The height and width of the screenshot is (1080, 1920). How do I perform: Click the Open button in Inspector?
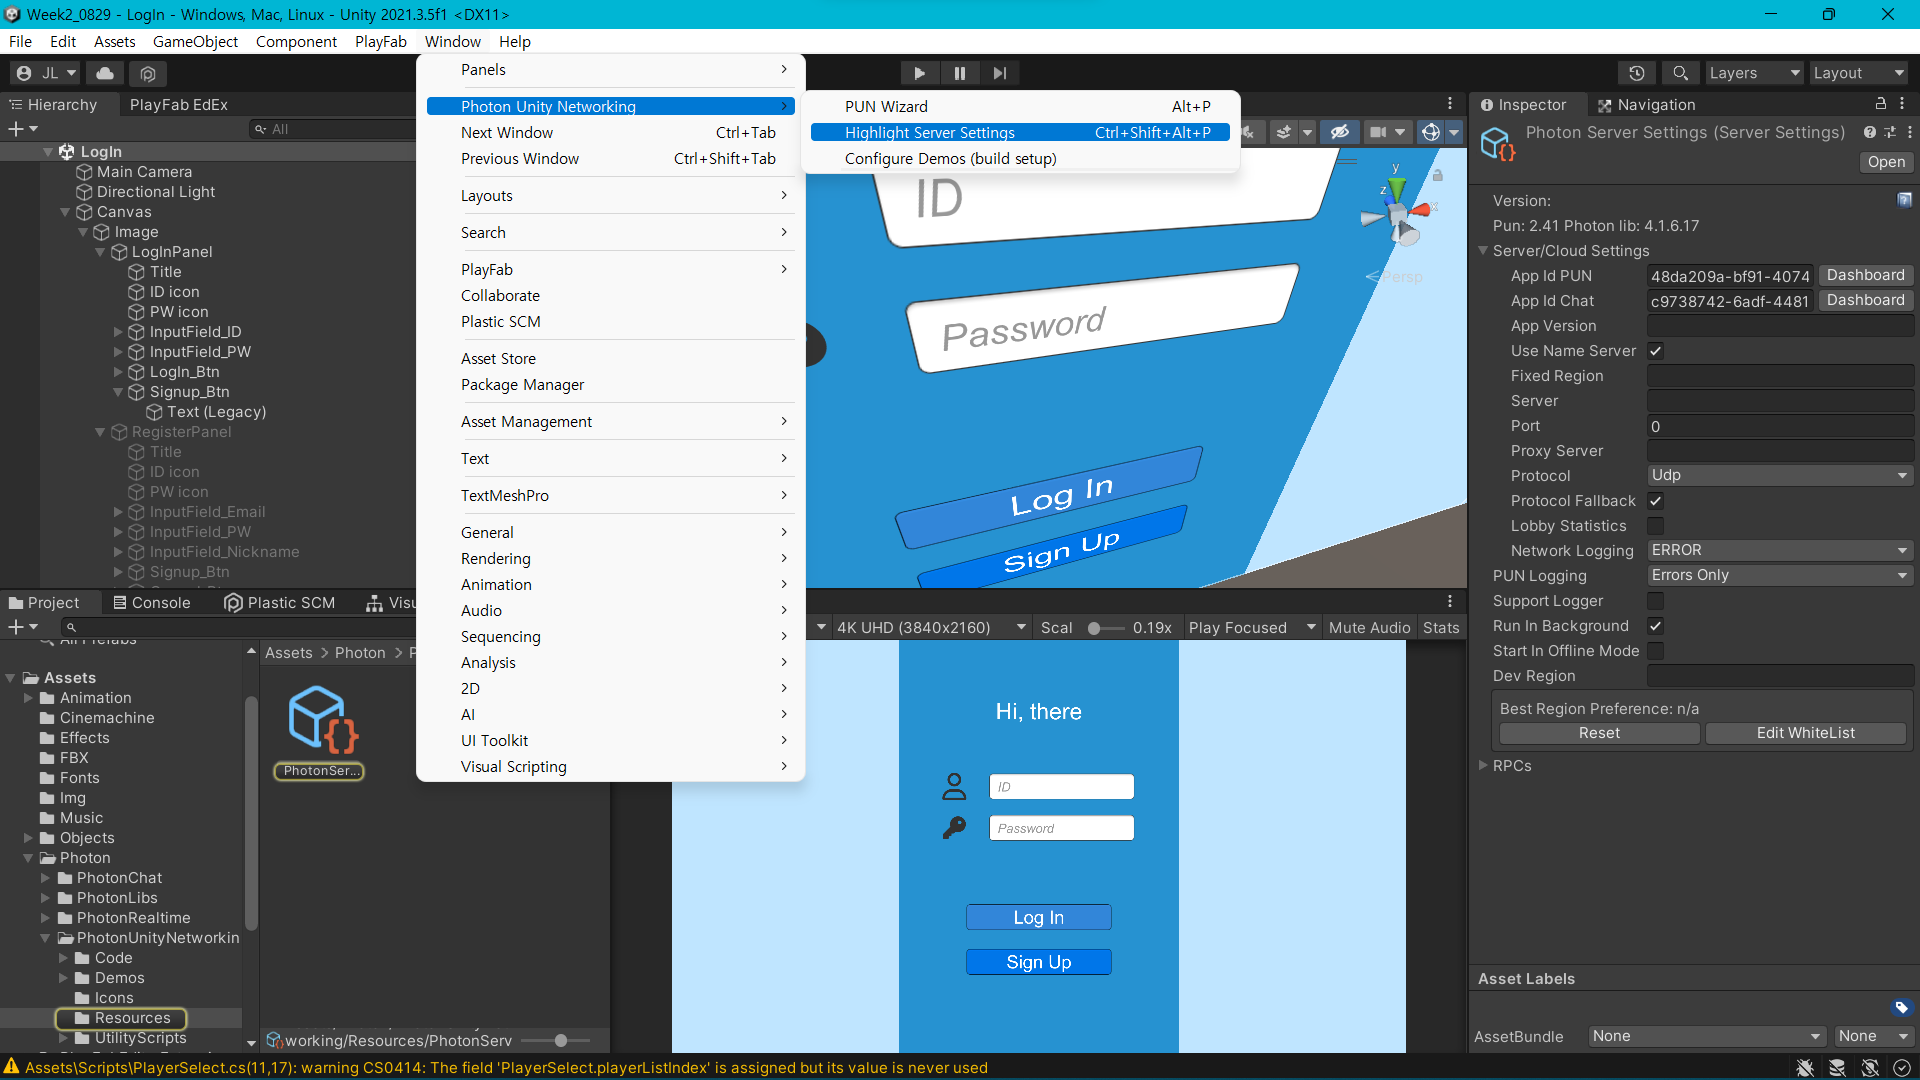[1886, 163]
